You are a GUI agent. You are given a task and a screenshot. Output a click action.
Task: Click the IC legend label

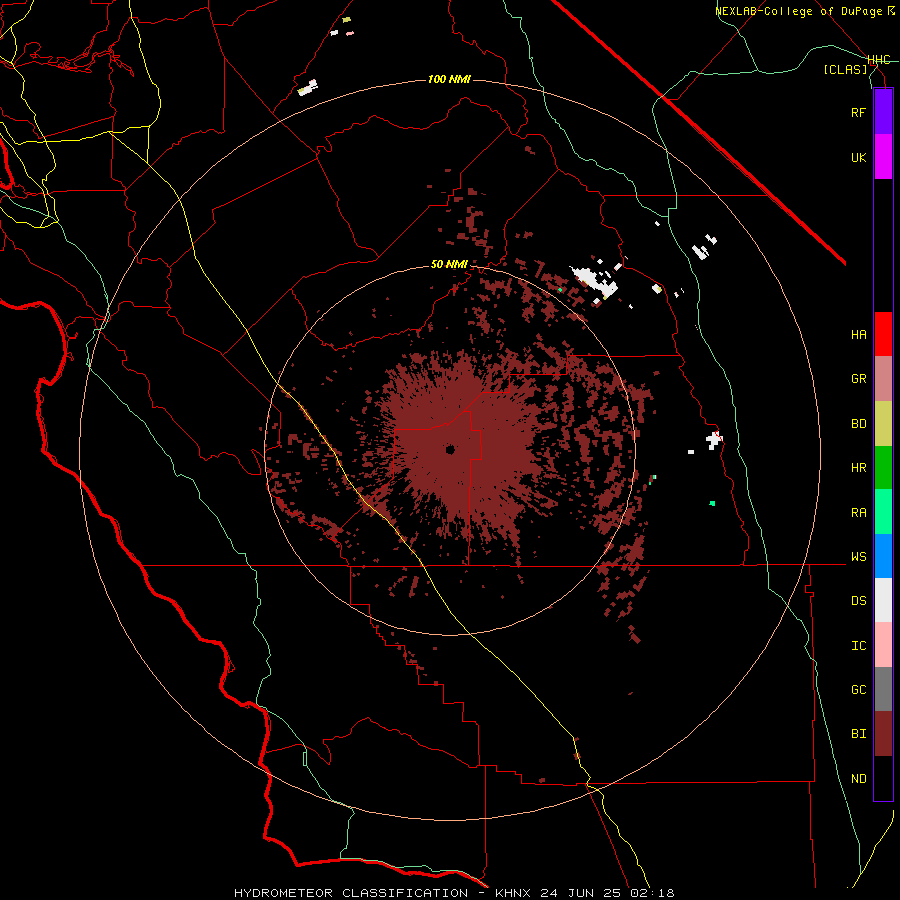click(858, 646)
